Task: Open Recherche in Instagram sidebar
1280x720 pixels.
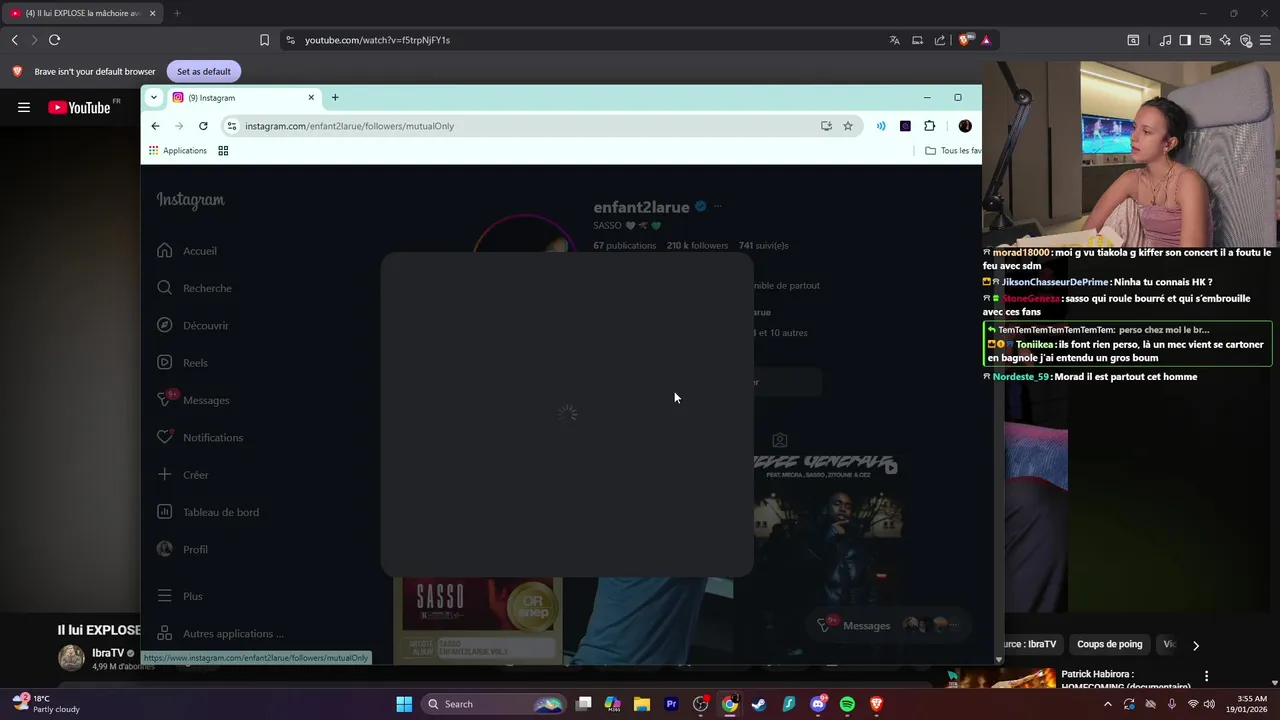Action: pyautogui.click(x=194, y=288)
